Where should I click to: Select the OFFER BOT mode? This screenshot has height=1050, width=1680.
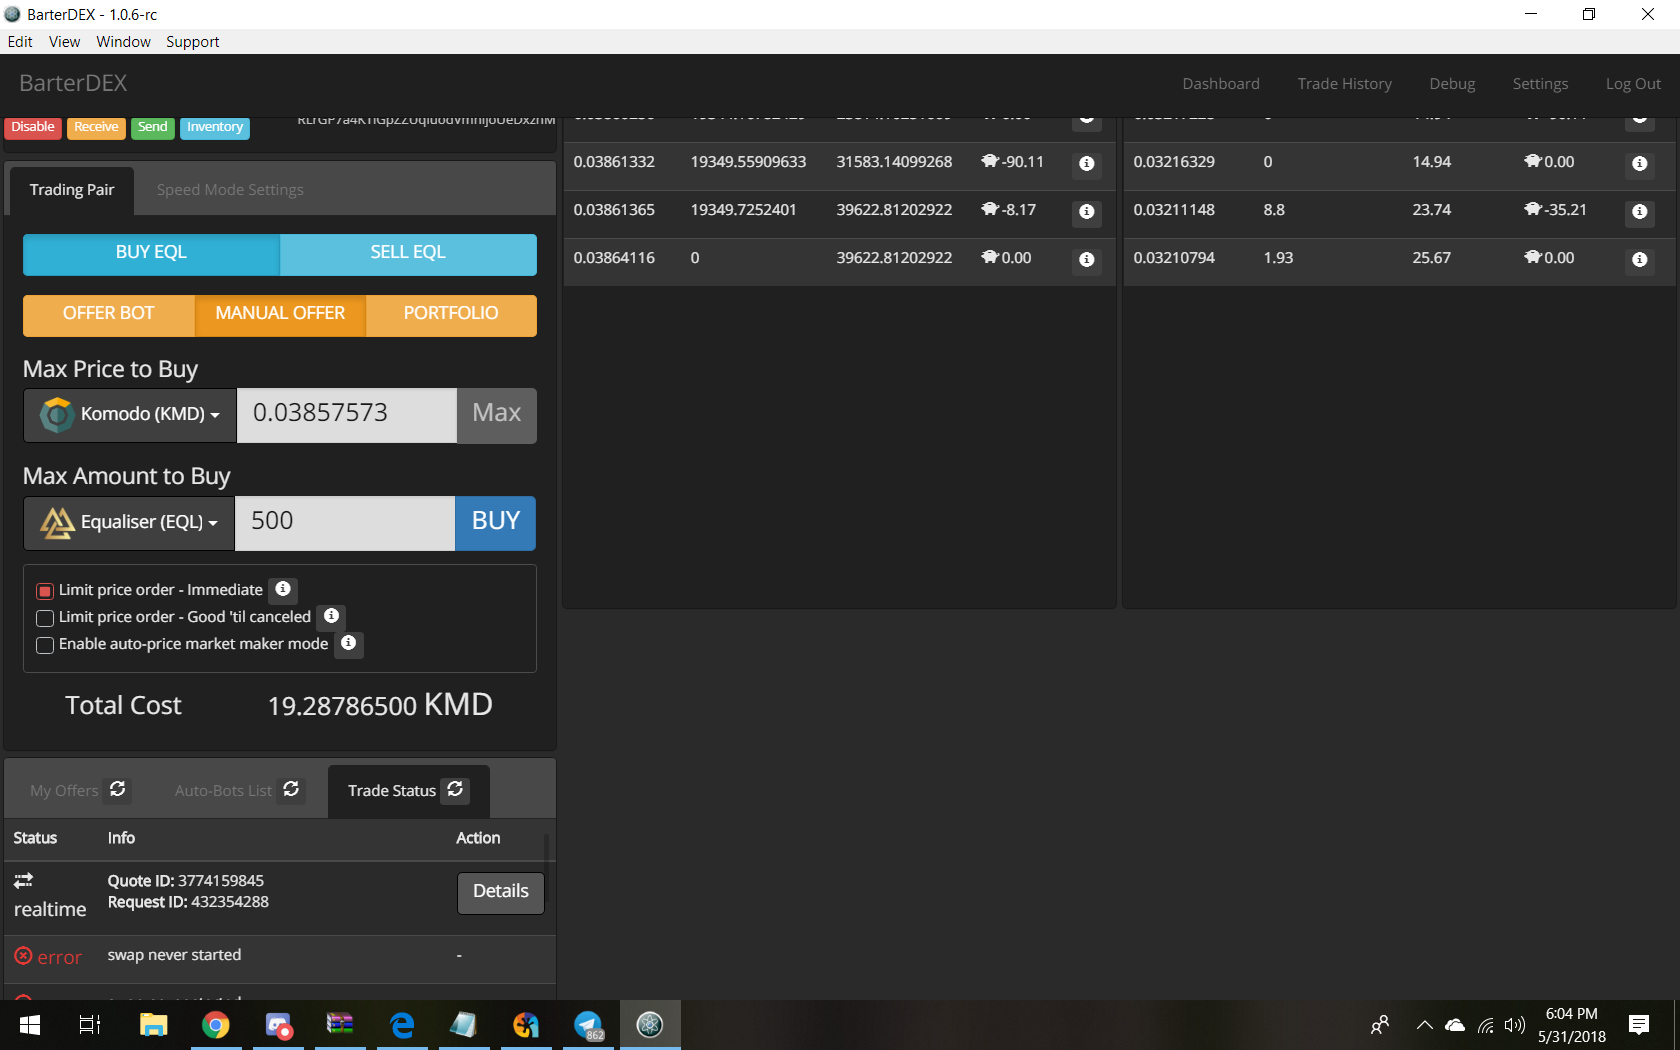pyautogui.click(x=109, y=314)
